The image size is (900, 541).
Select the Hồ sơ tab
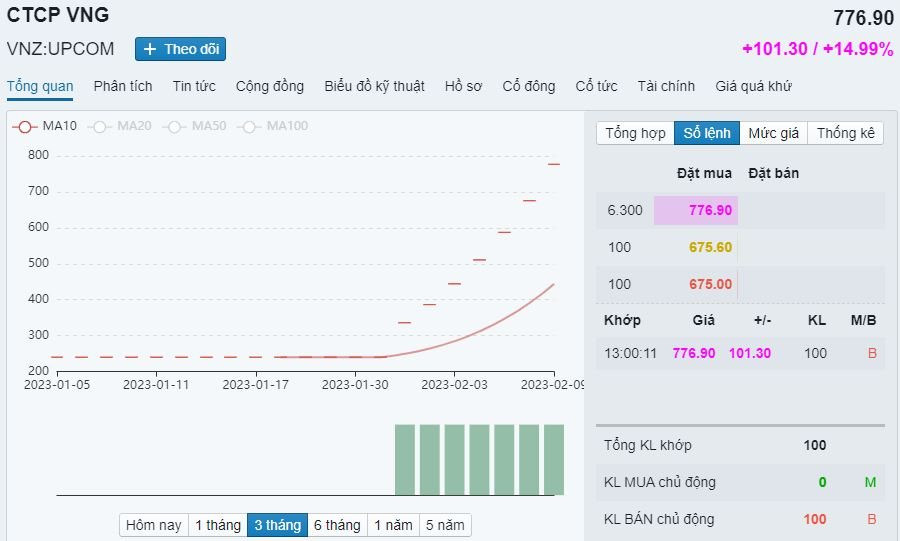[463, 87]
